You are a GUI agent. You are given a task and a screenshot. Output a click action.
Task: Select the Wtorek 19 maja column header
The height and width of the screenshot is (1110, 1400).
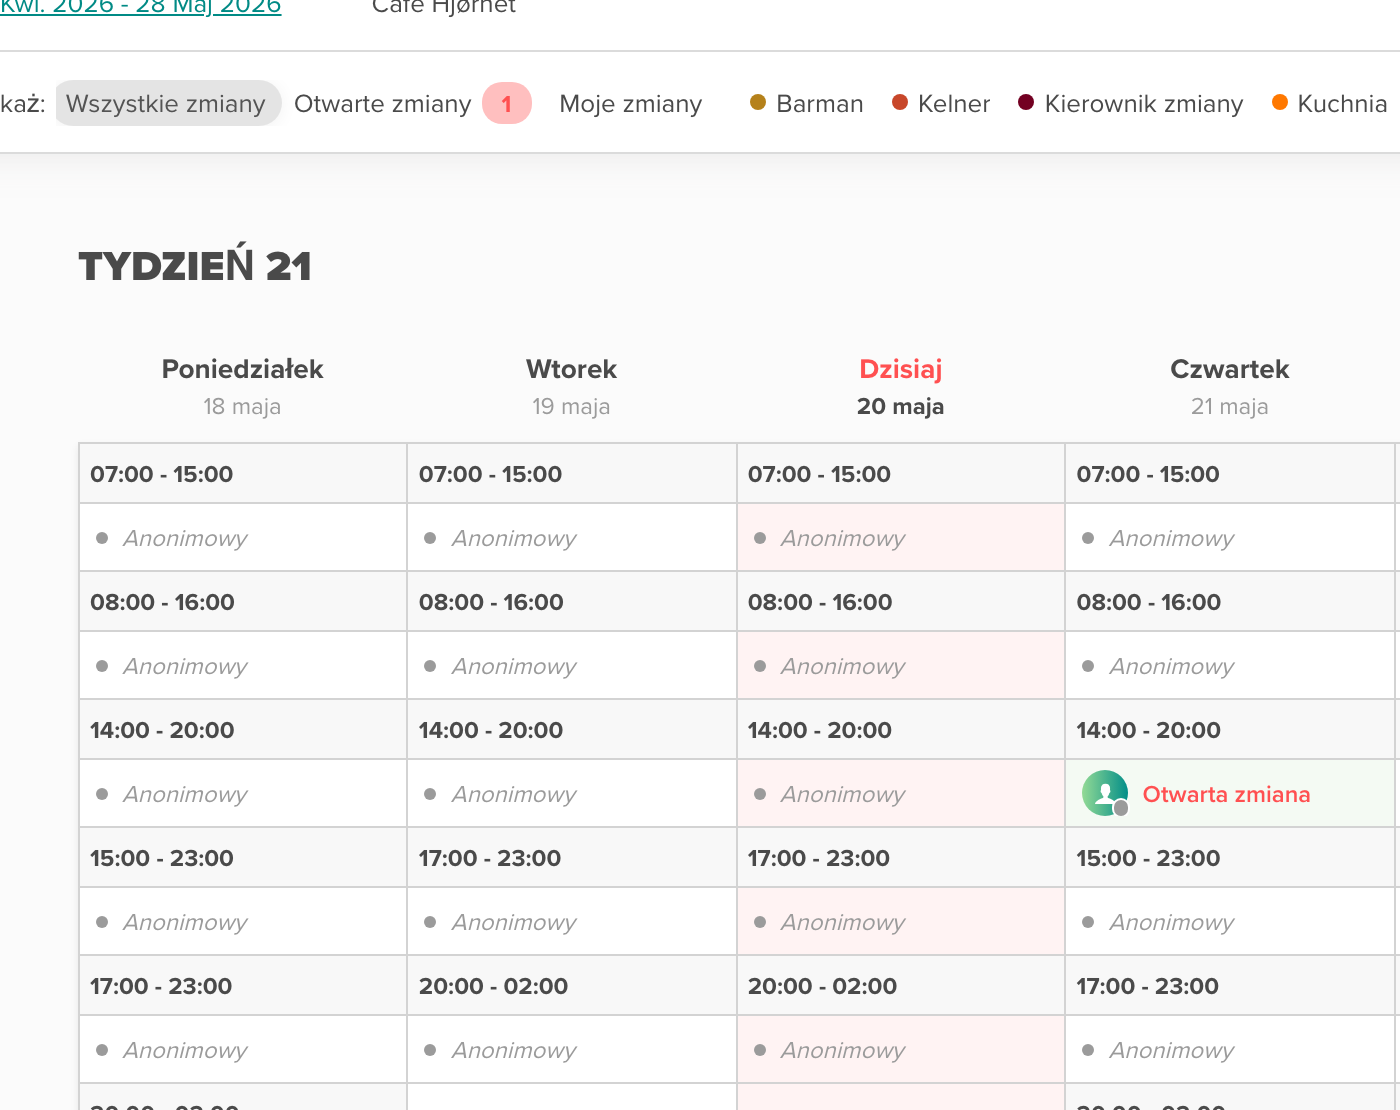coord(571,387)
